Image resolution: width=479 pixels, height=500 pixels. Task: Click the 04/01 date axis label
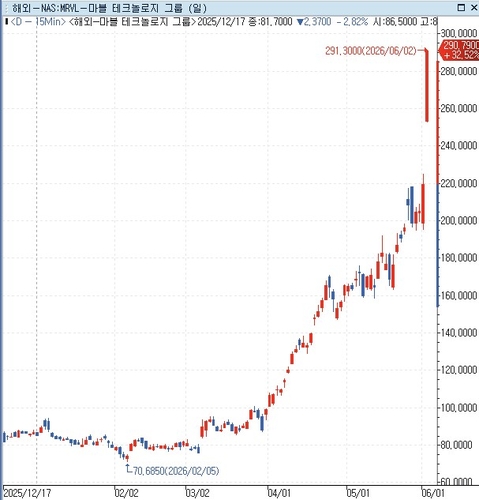click(x=279, y=493)
